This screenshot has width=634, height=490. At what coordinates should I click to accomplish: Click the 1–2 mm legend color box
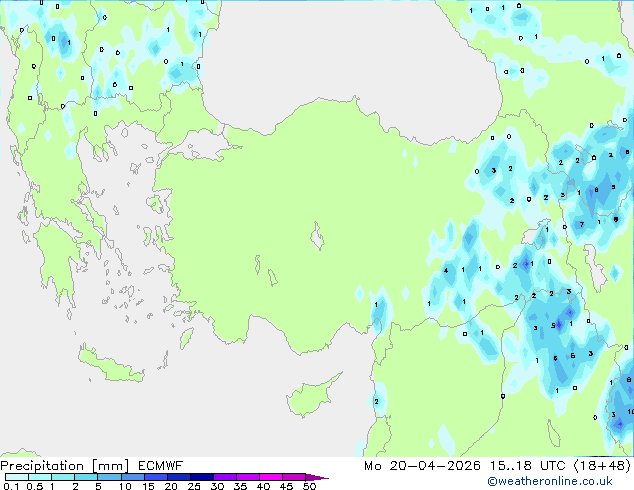(x=63, y=477)
